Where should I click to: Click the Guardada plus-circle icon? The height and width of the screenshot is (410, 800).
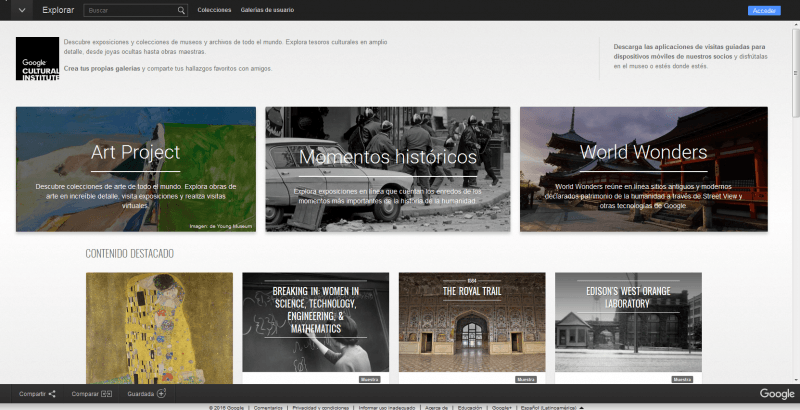161,393
